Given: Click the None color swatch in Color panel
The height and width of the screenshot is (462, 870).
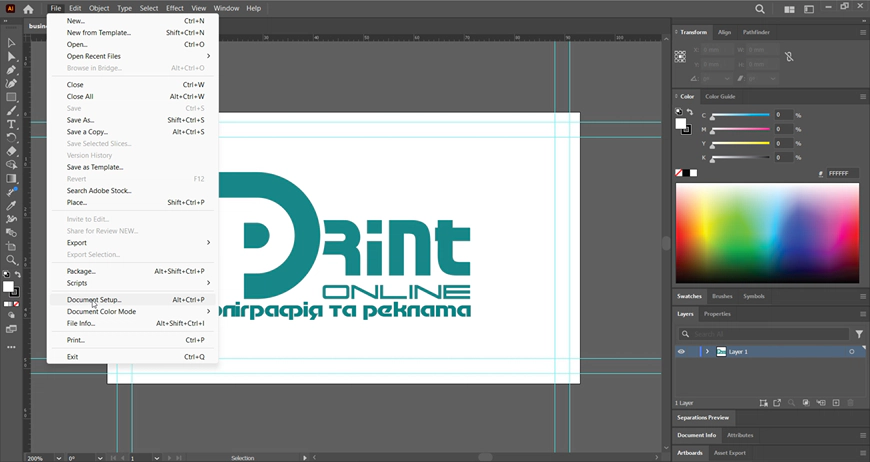Looking at the screenshot, I should (679, 173).
